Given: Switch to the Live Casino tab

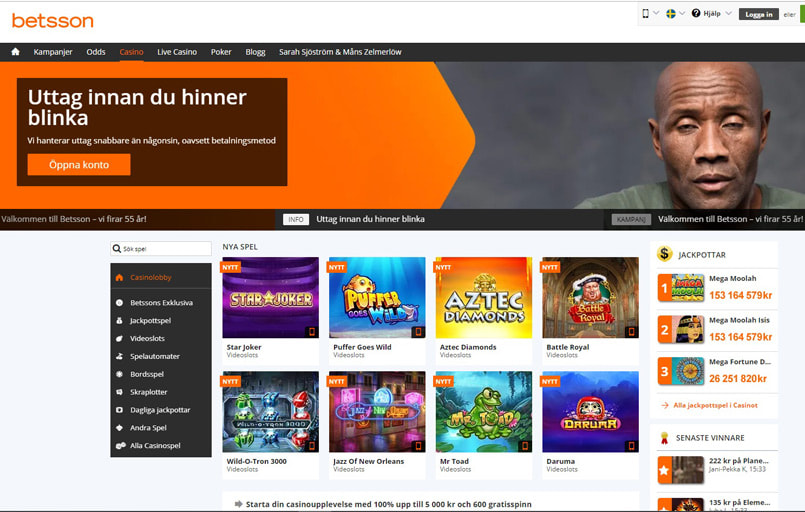Looking at the screenshot, I should click(x=177, y=52).
